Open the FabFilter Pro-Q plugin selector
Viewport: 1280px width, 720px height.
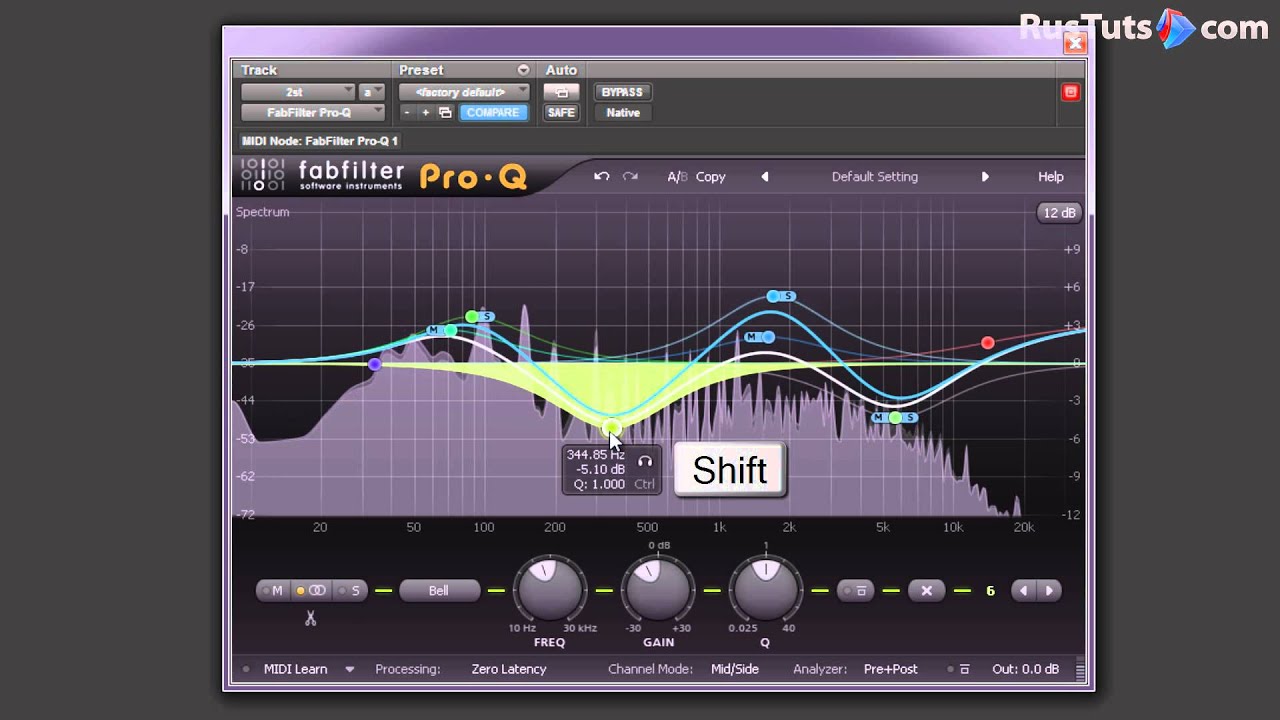312,113
